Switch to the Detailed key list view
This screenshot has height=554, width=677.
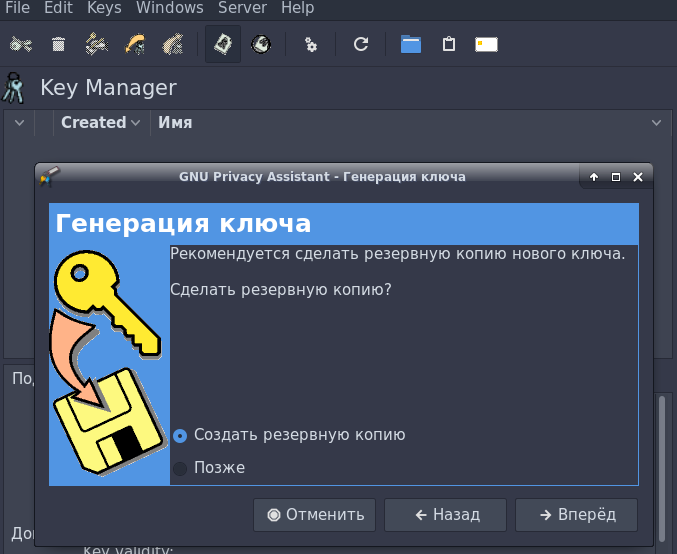point(261,44)
